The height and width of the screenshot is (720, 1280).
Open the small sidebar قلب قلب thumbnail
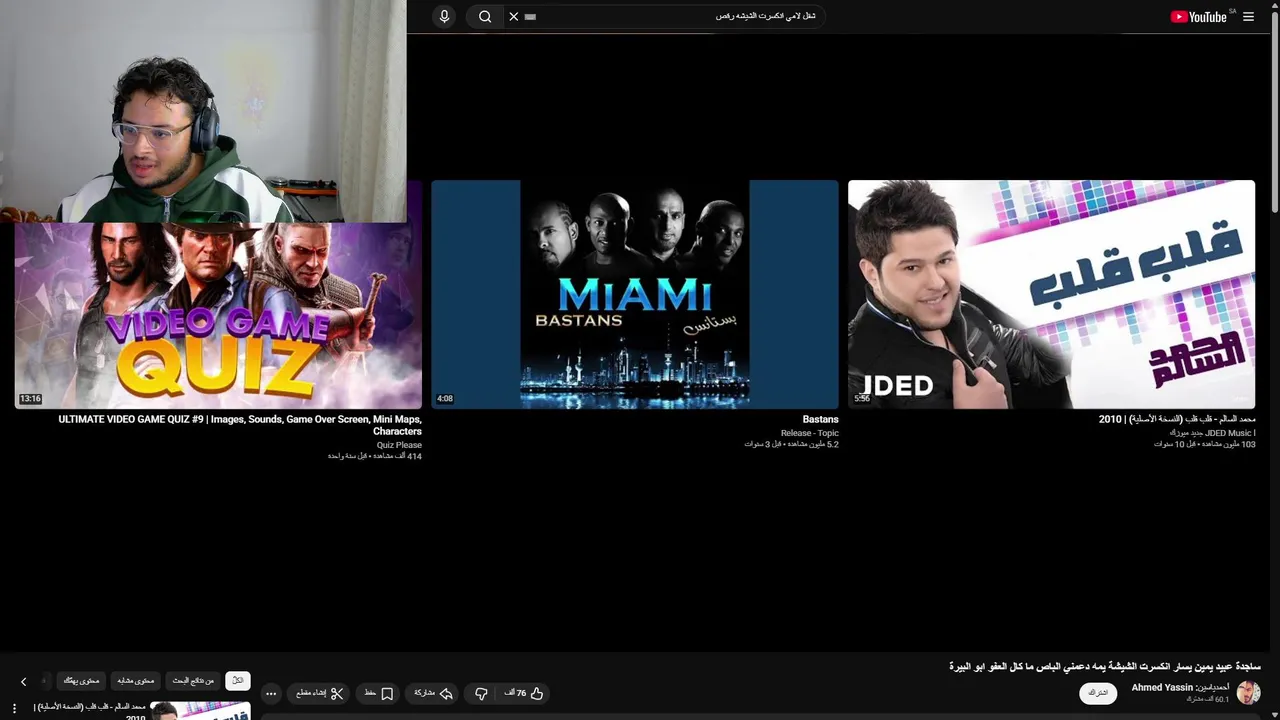200,711
